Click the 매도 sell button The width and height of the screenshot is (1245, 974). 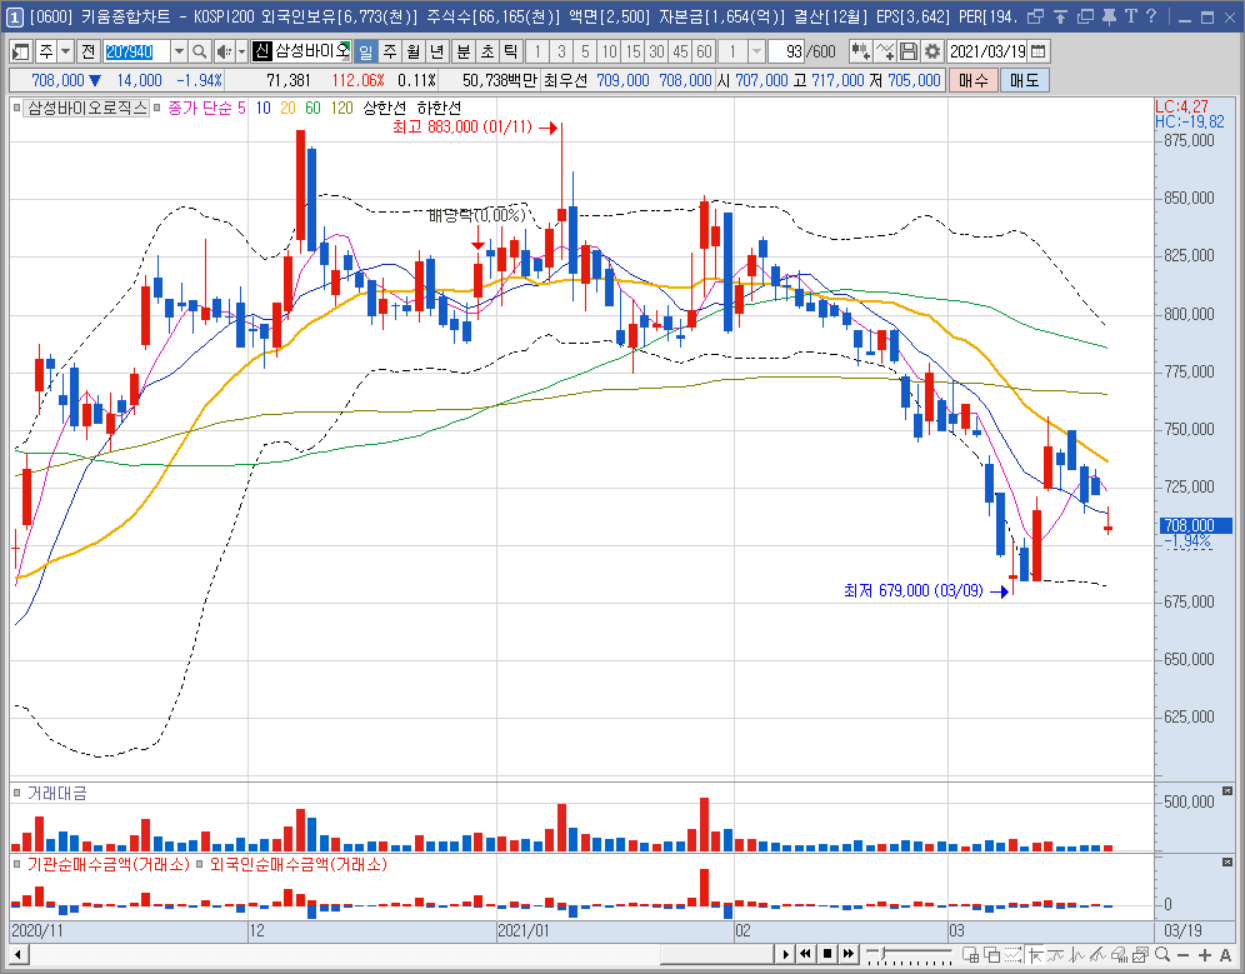1024,80
